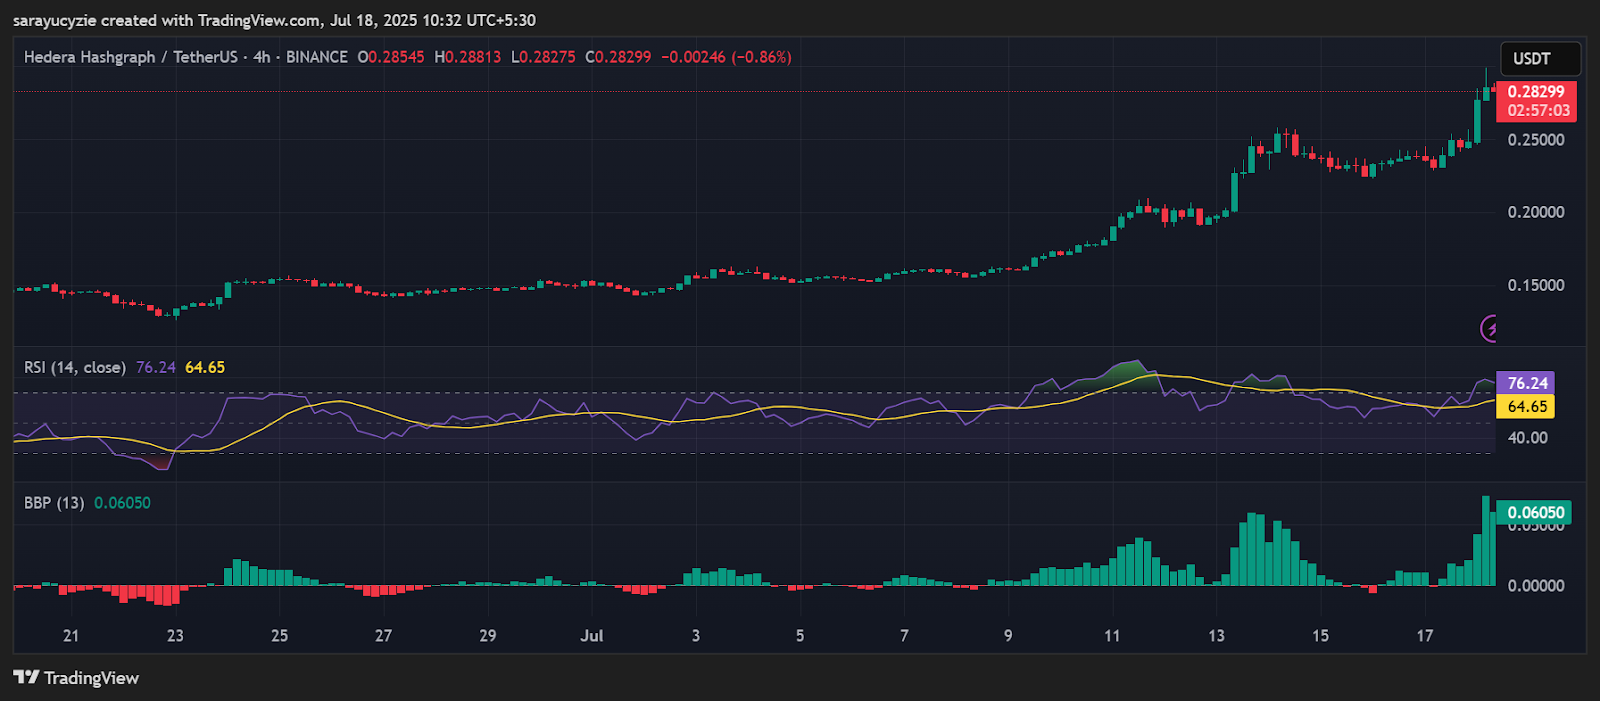
Task: Click the date label 25 on time axis
Action: coord(280,636)
